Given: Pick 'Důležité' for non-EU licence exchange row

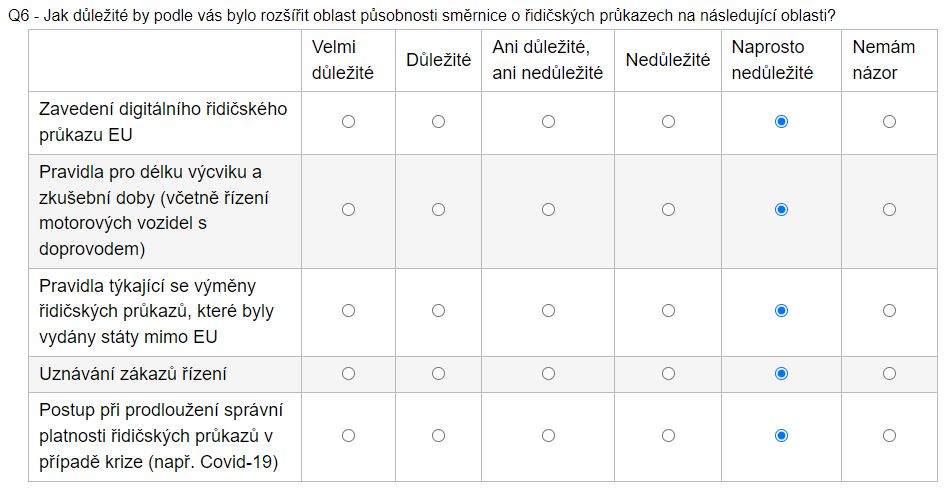Looking at the screenshot, I should click(438, 311).
